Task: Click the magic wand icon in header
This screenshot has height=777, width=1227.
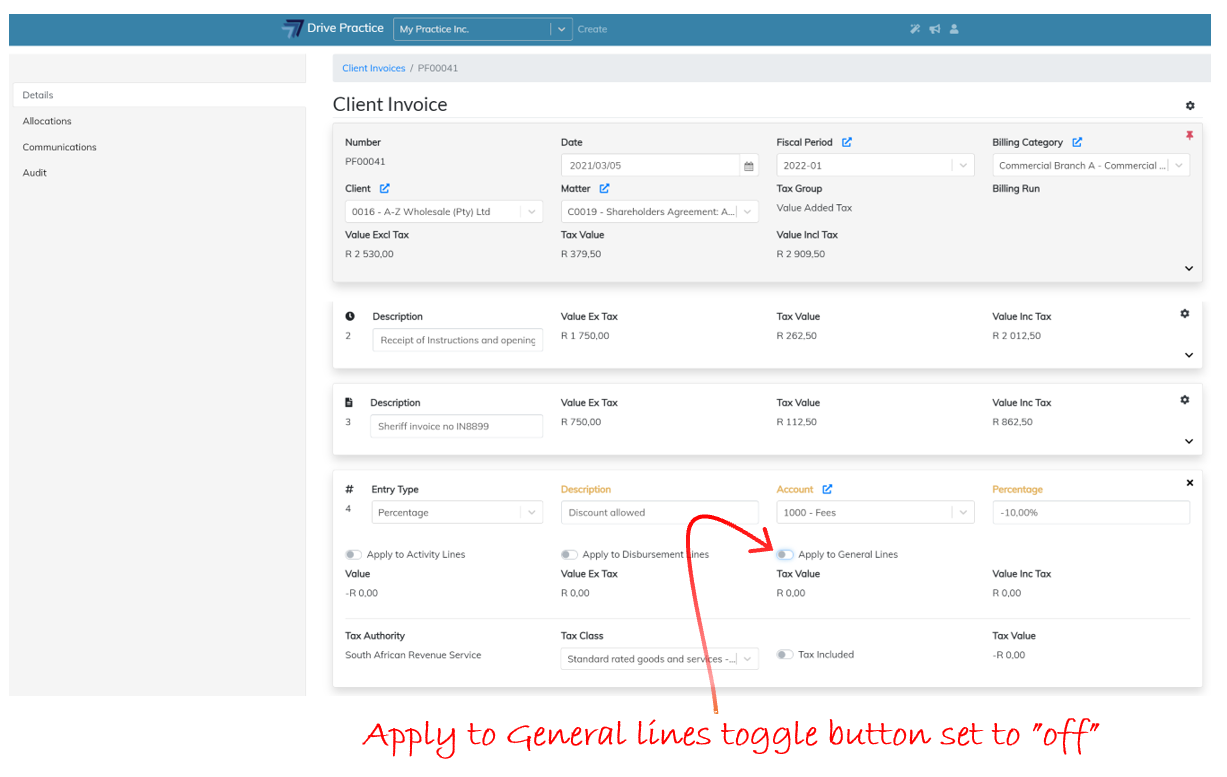Action: [914, 29]
